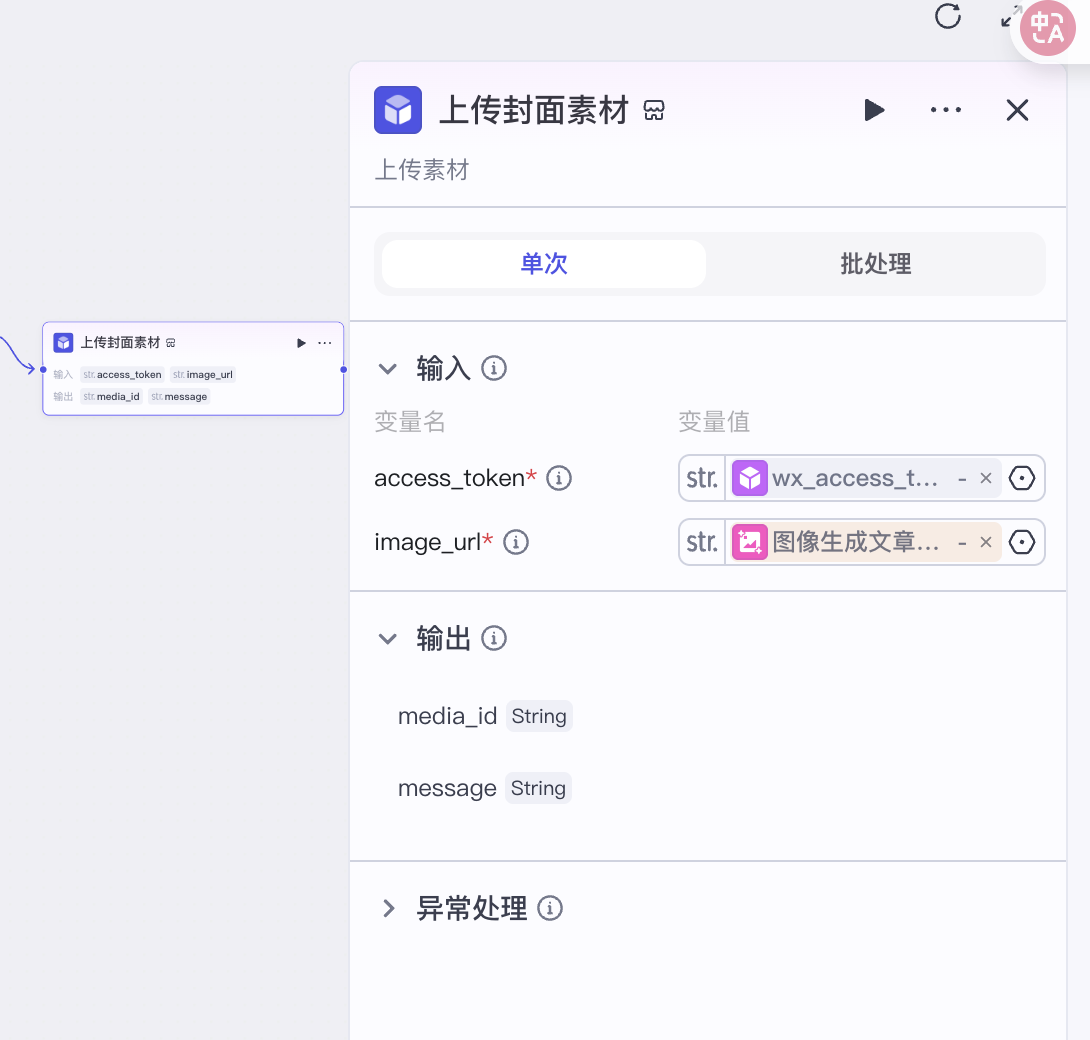This screenshot has width=1090, height=1040.
Task: Open the three-dot more menu in panel header
Action: pos(945,110)
